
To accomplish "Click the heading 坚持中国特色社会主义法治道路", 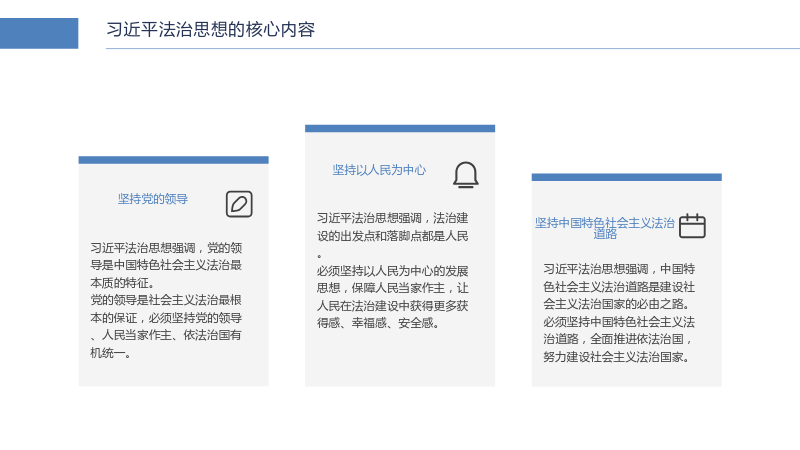I will click(605, 228).
